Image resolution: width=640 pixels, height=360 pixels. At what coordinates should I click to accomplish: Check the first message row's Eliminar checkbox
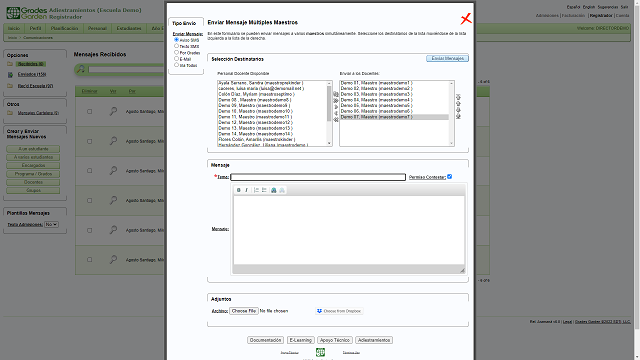coord(89,111)
